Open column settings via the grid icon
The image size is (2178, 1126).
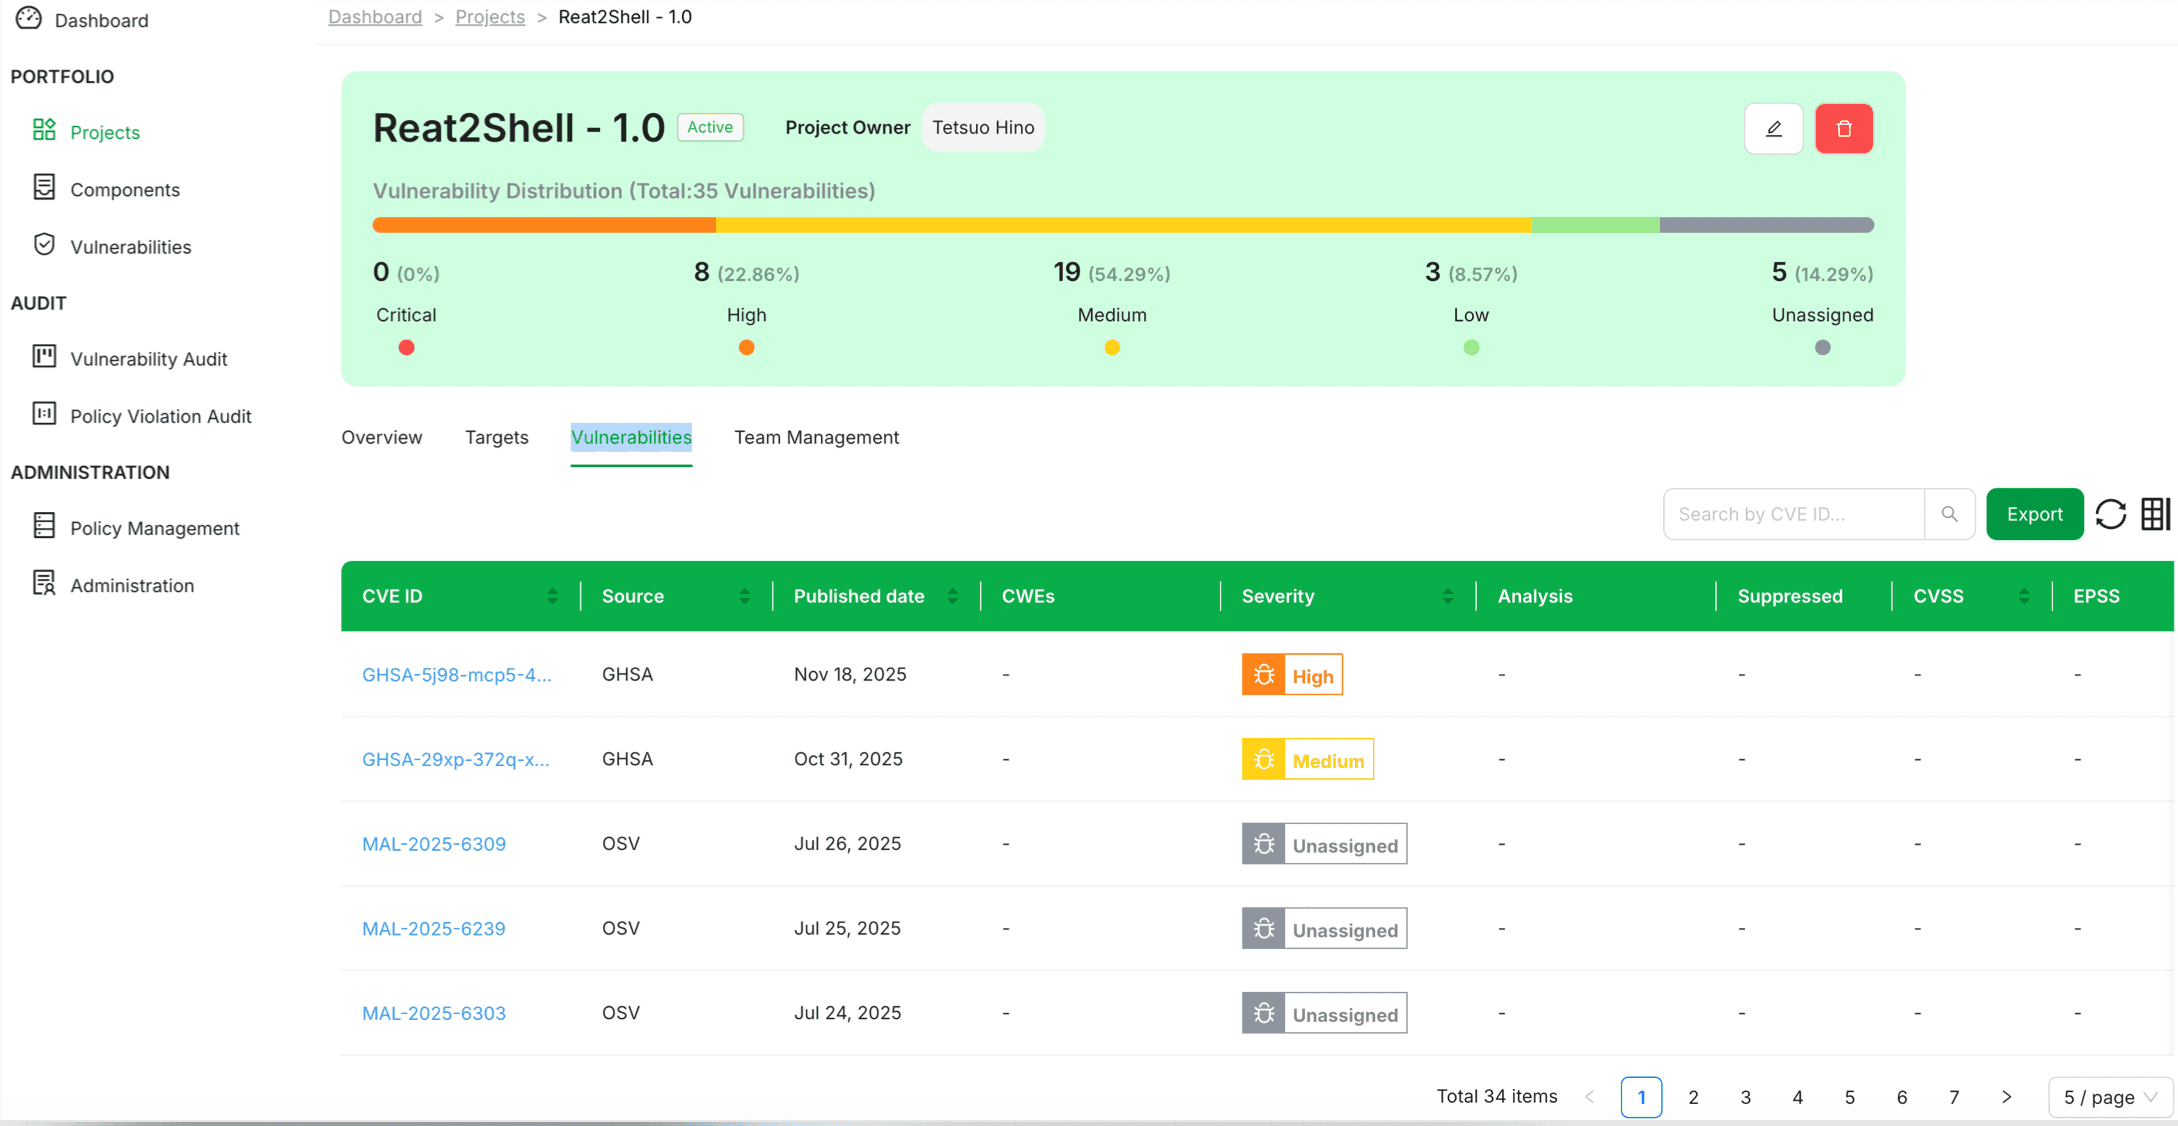pos(2157,514)
